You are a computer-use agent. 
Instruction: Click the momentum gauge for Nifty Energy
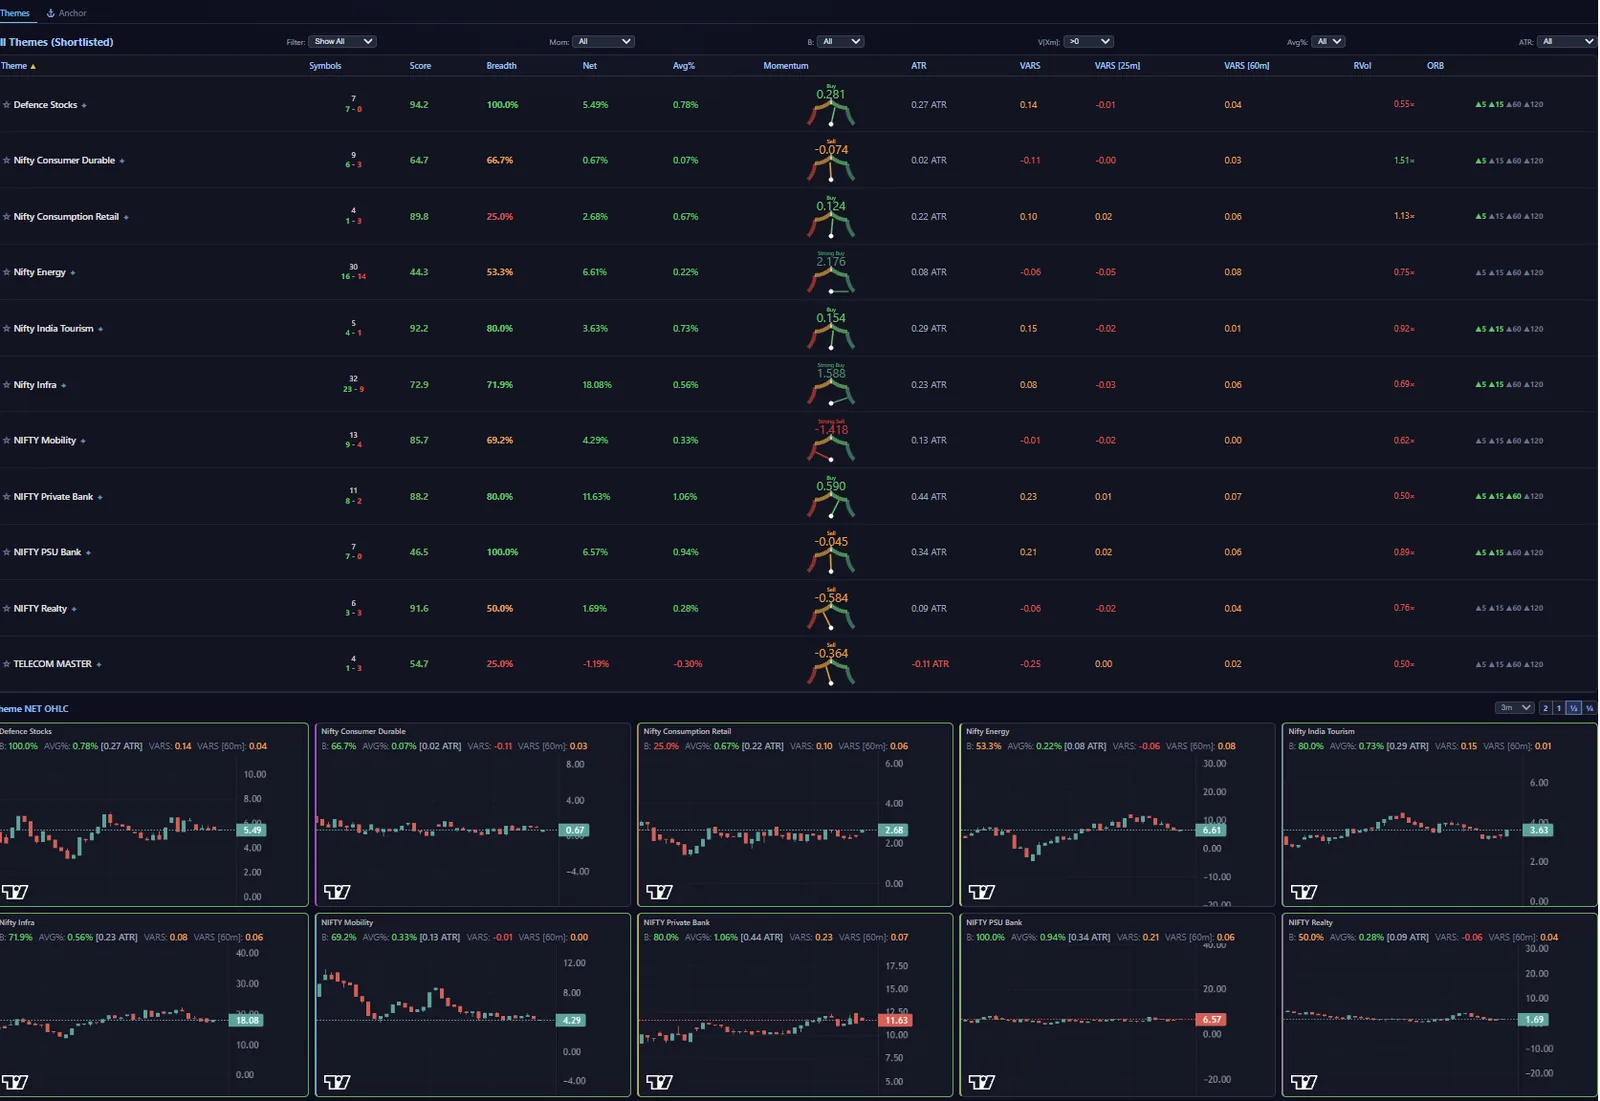831,273
